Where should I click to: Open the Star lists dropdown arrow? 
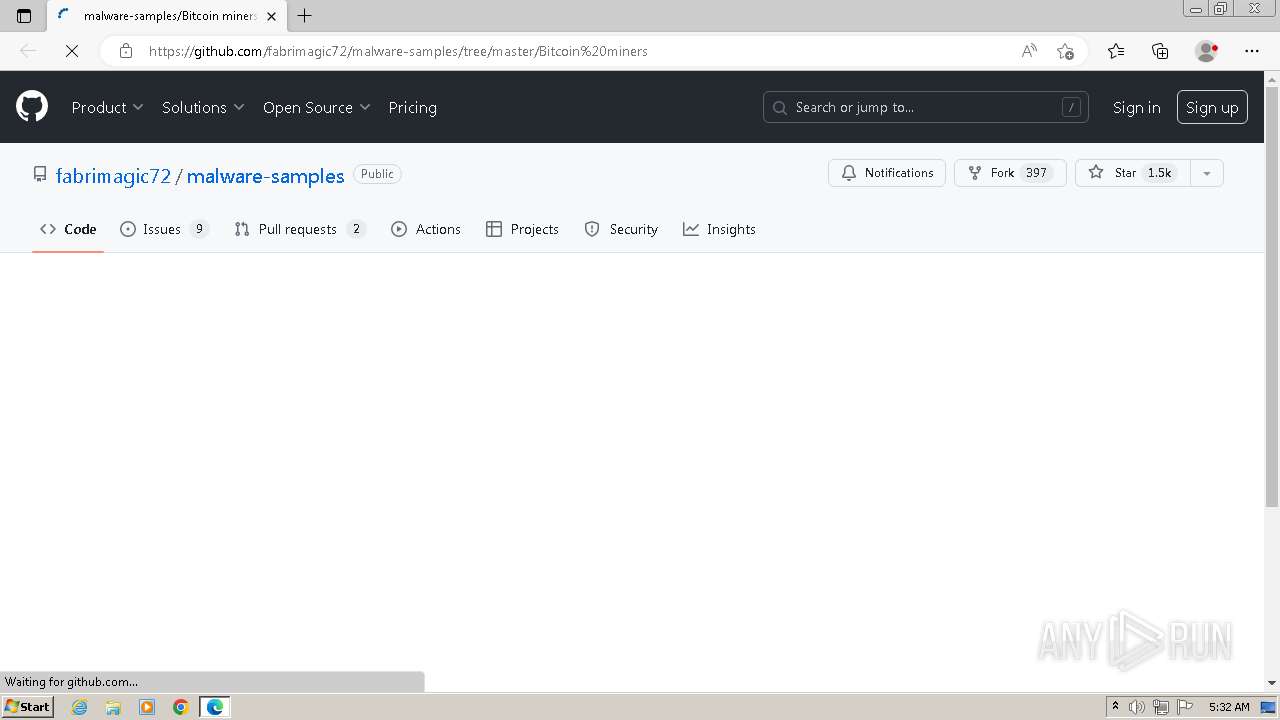point(1207,173)
